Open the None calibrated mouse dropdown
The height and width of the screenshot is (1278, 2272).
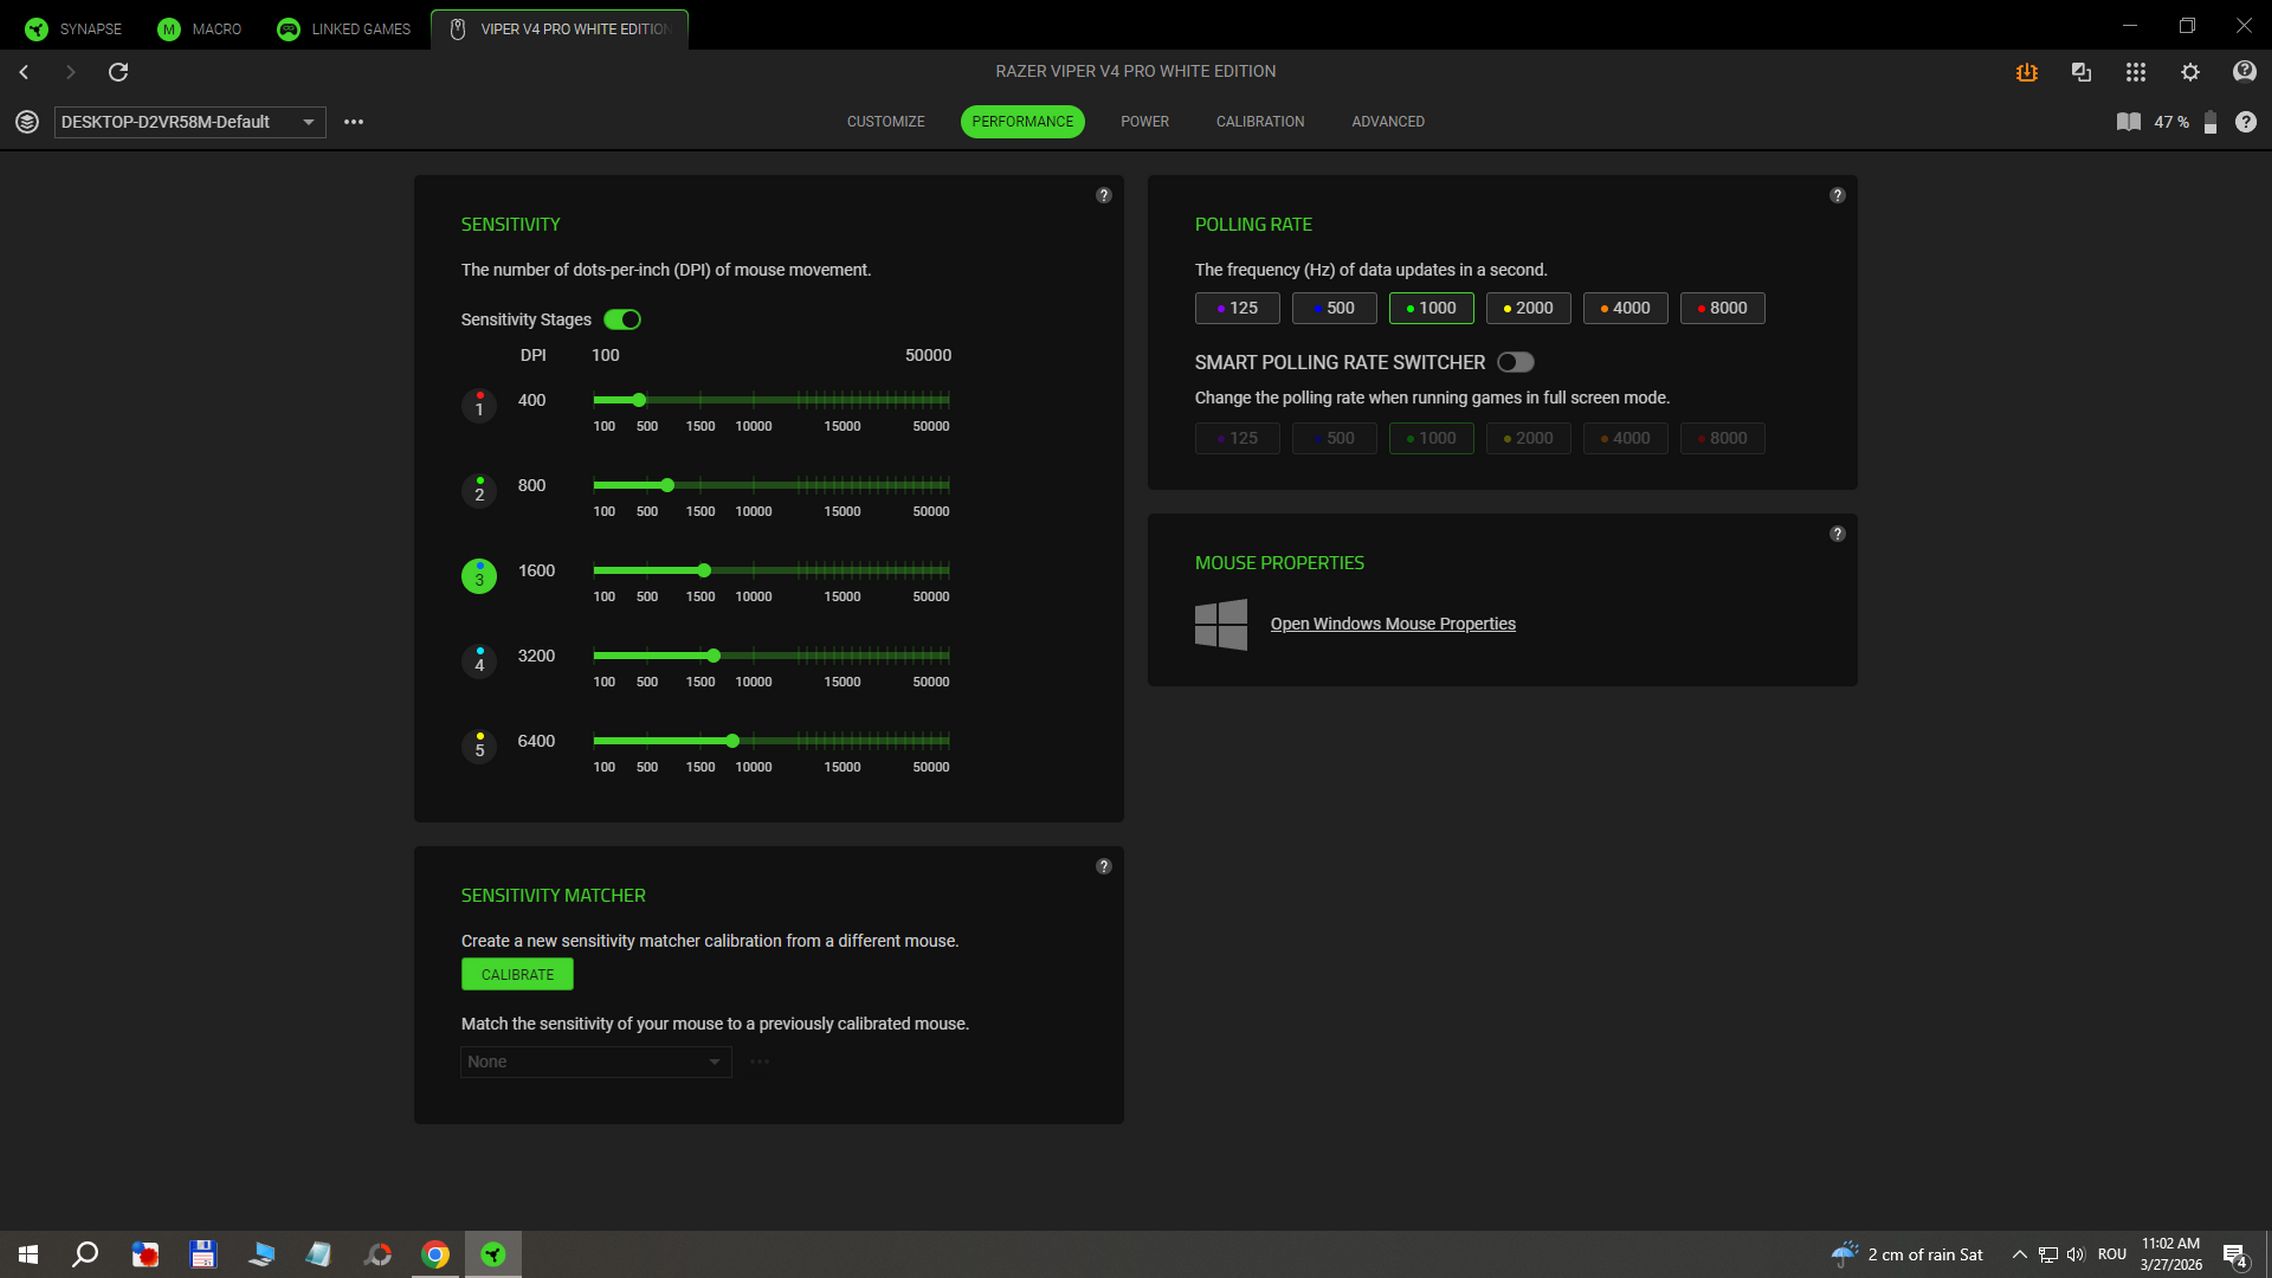tap(595, 1062)
